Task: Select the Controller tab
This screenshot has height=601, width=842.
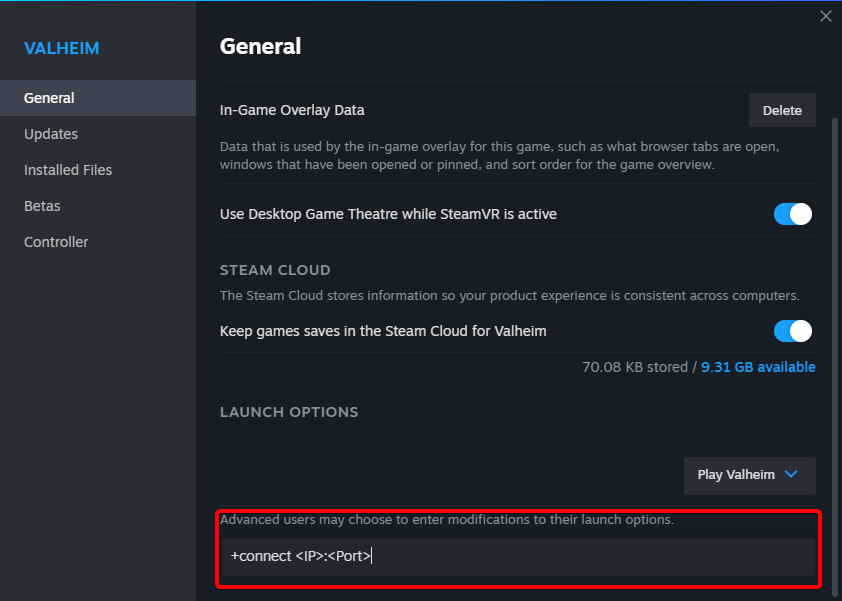Action: click(56, 241)
